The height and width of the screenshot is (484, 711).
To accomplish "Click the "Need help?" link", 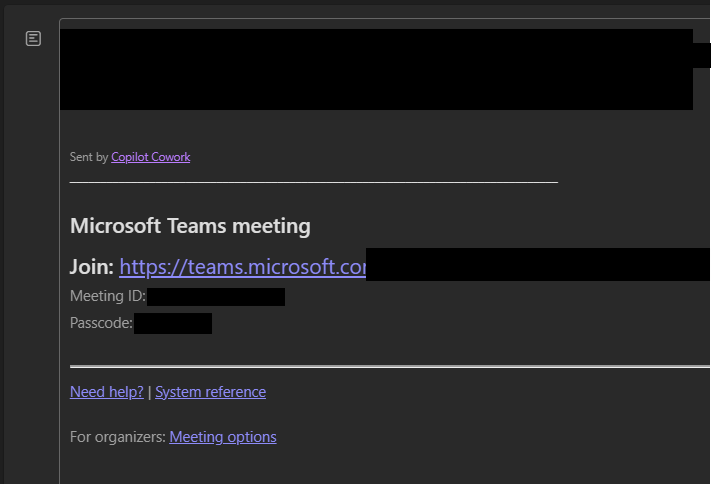I will coord(106,392).
